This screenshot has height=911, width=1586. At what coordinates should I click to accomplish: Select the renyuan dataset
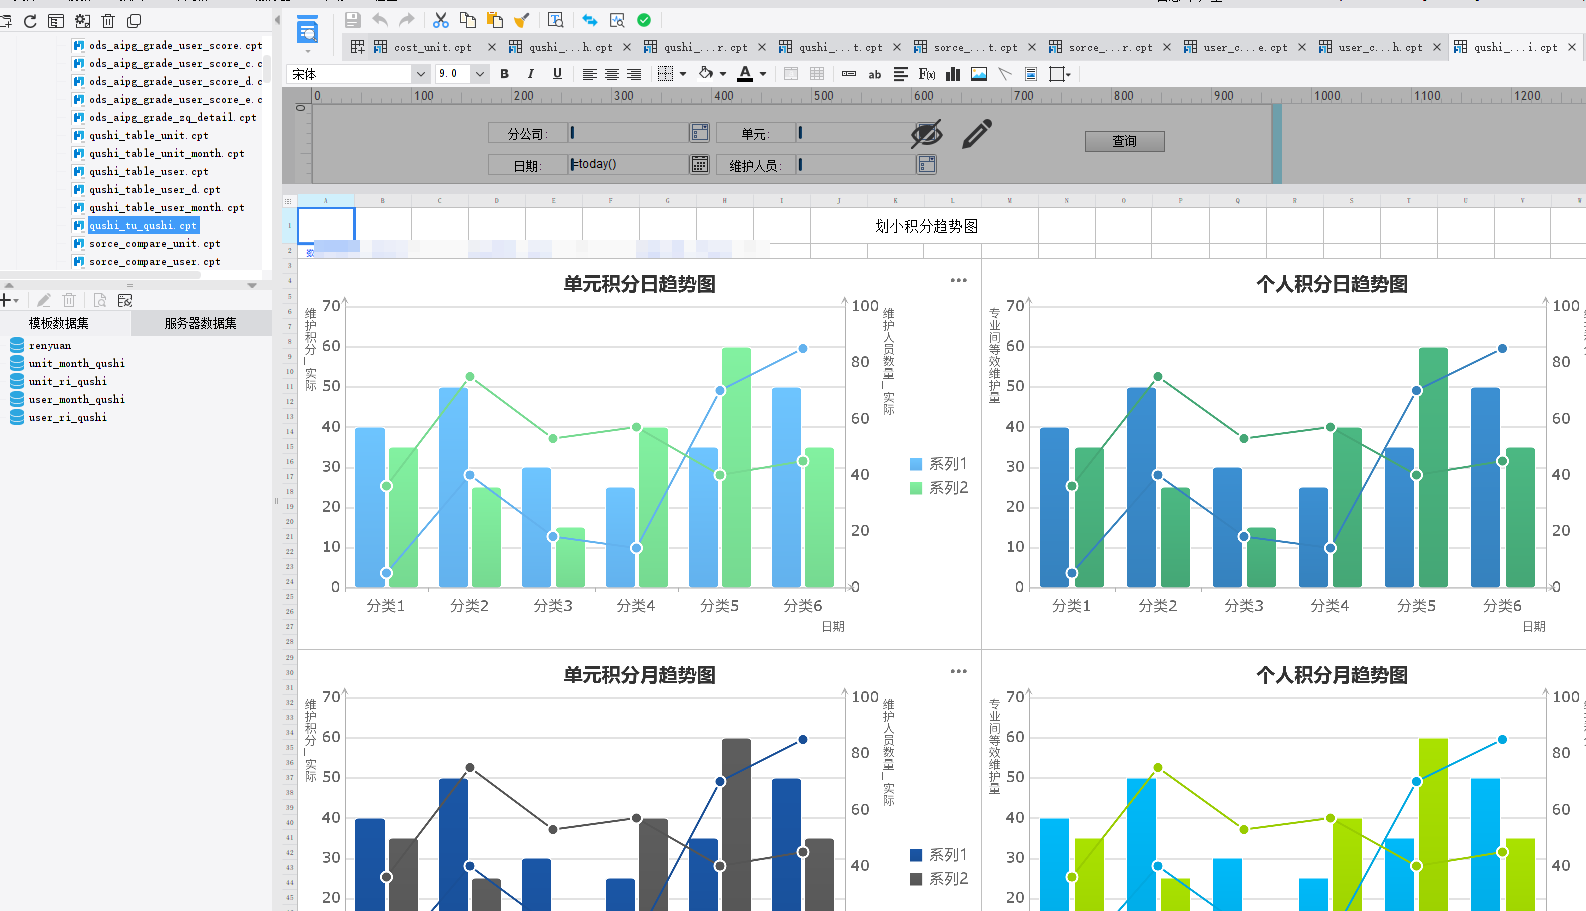tap(50, 345)
